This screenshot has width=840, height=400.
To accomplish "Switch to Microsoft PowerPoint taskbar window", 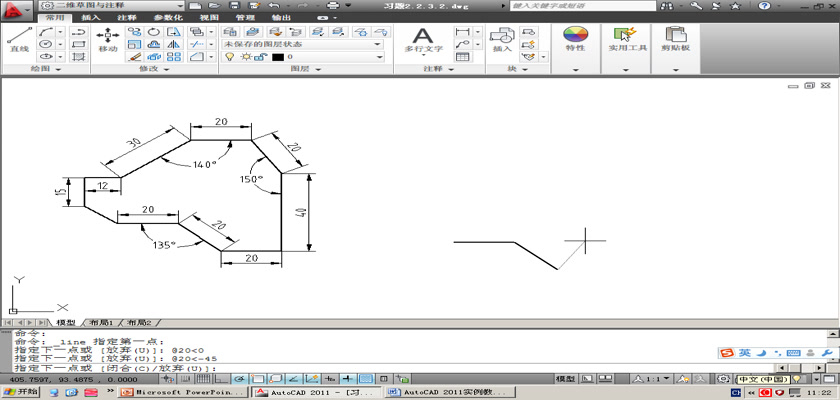I will [x=183, y=393].
